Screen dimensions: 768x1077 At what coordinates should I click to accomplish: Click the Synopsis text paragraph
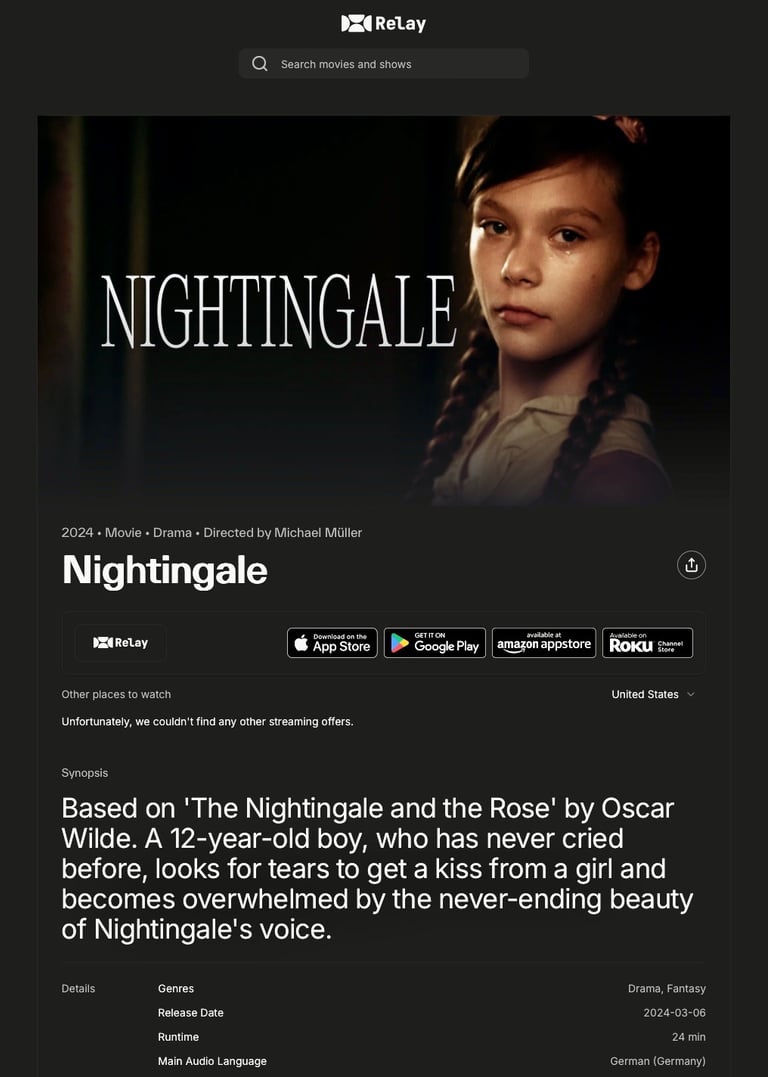tap(377, 869)
